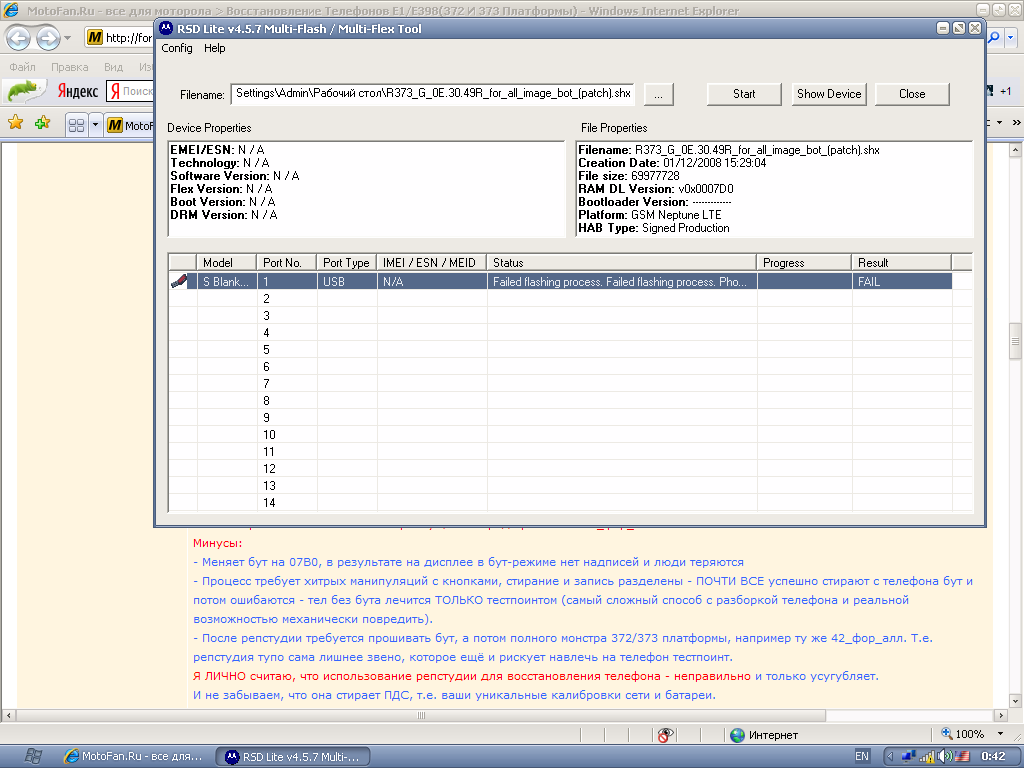Viewport: 1024px width, 768px height.
Task: Click the green chameleon toolbar icon
Action: tap(26, 91)
